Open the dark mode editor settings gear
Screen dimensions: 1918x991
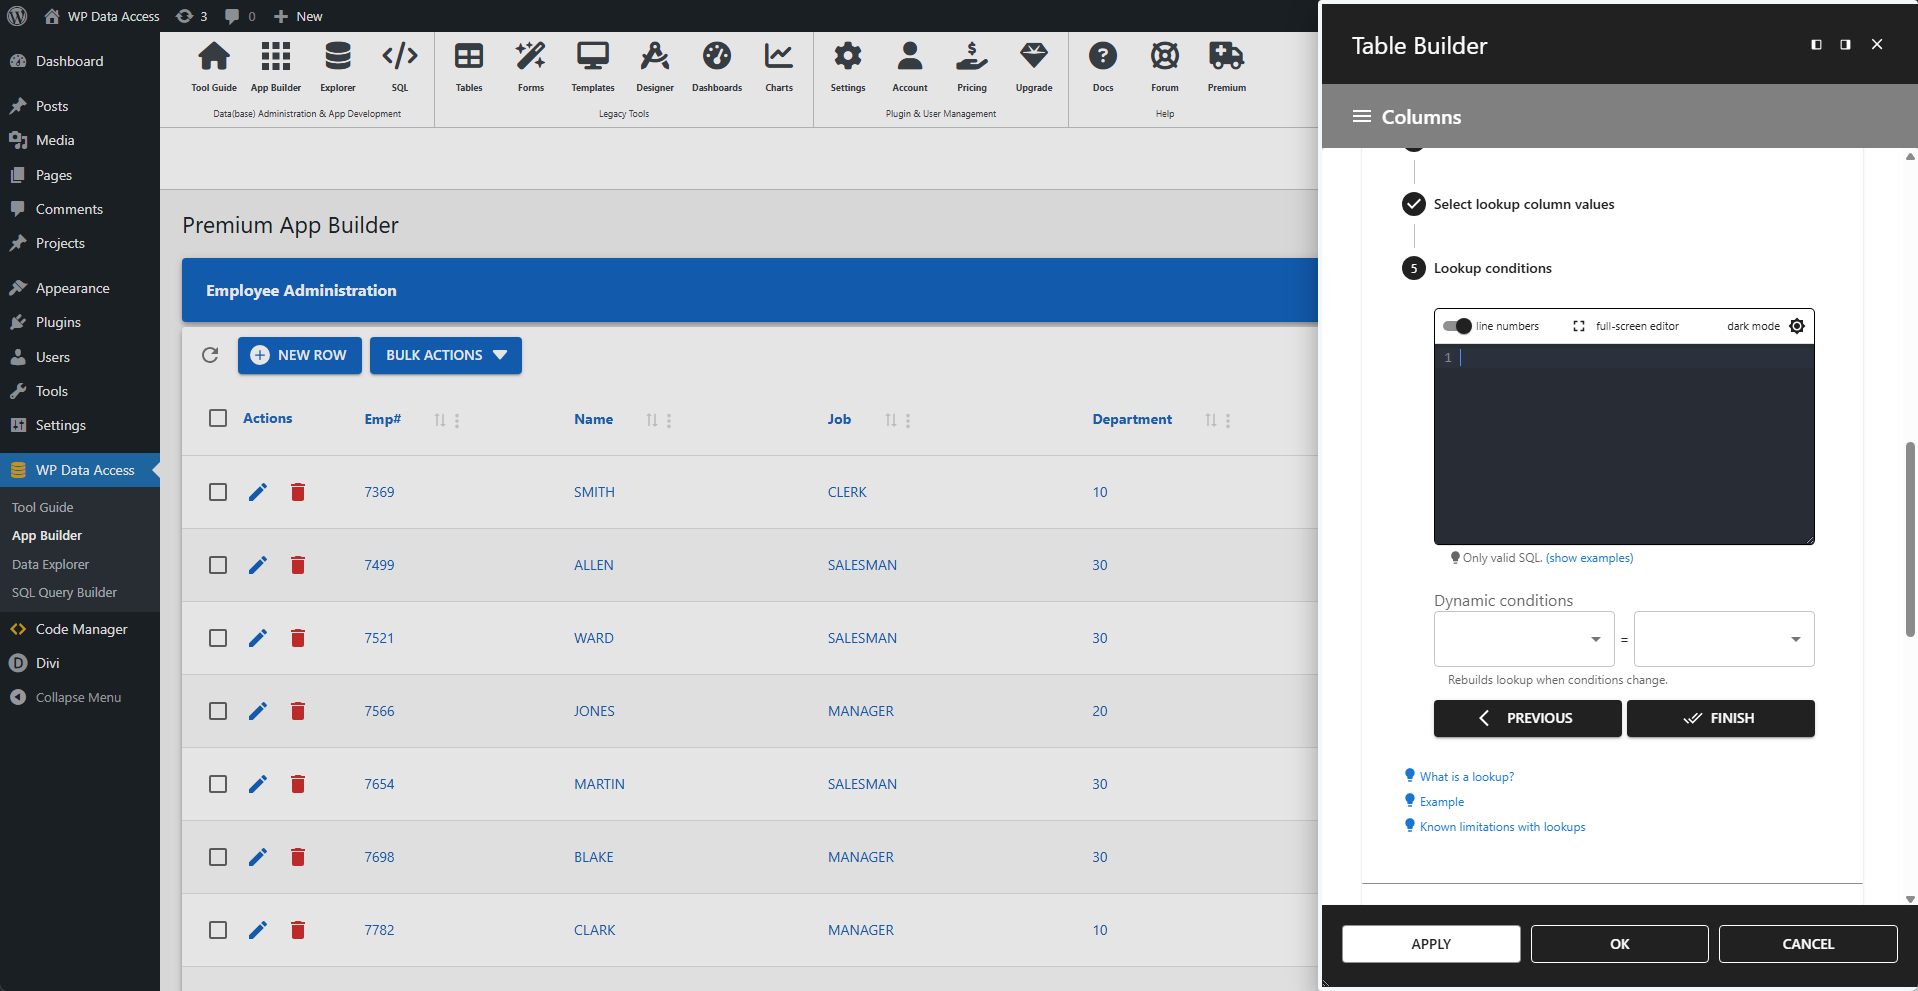pyautogui.click(x=1797, y=325)
